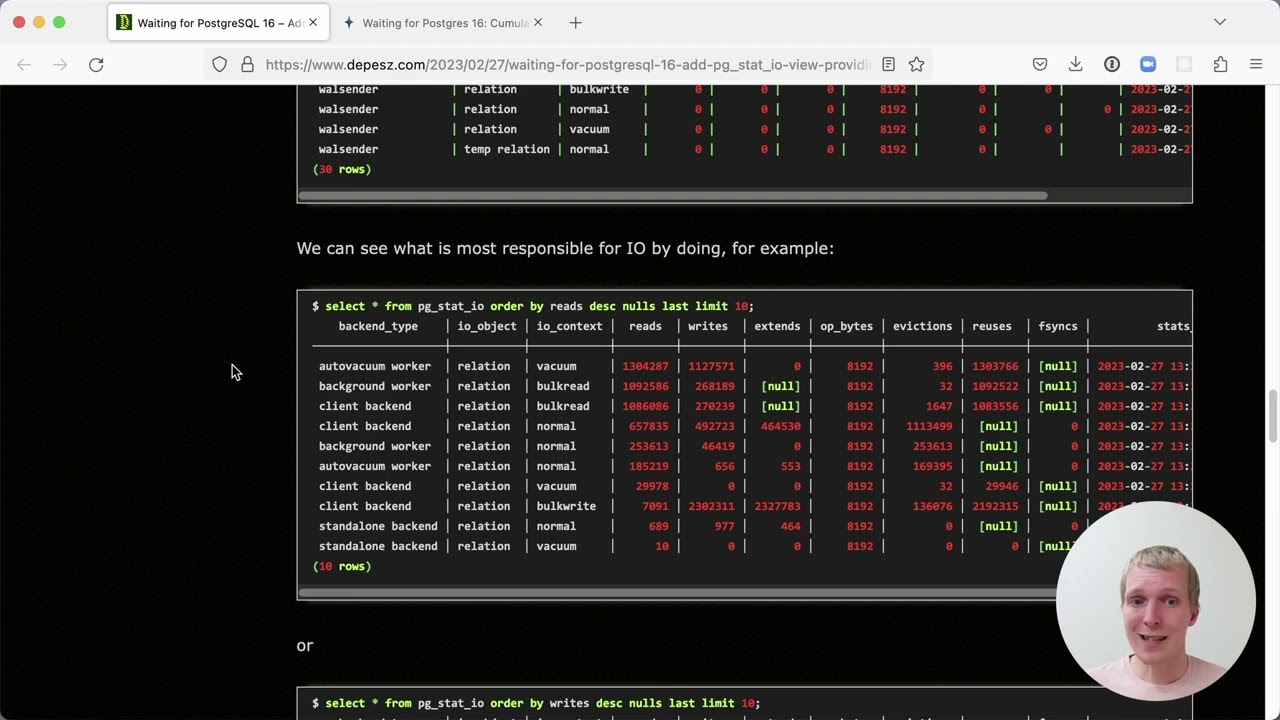Click the writes column header
Image resolution: width=1280 pixels, height=720 pixels.
(x=708, y=326)
